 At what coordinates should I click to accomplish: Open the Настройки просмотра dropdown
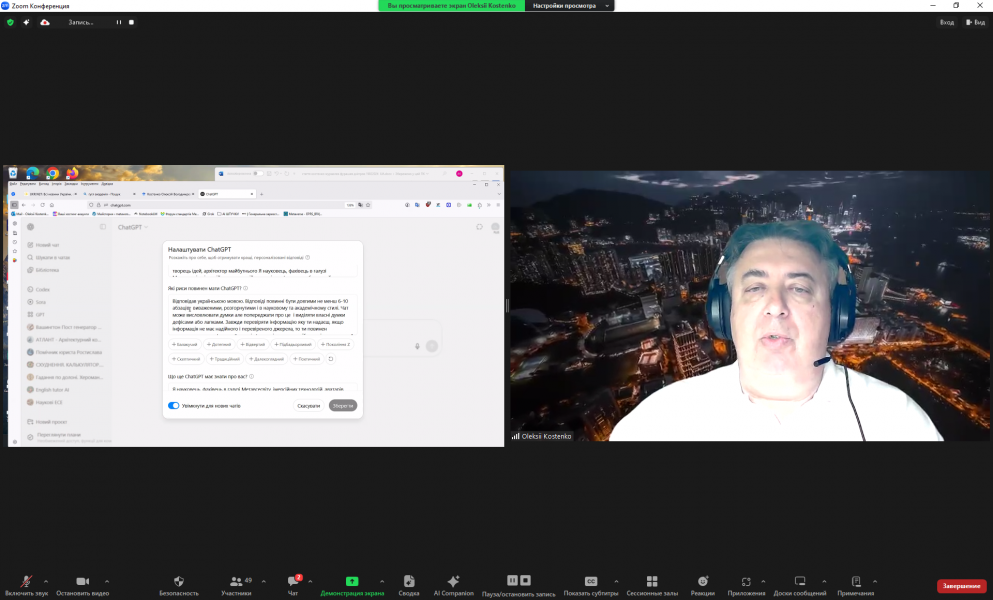570,6
